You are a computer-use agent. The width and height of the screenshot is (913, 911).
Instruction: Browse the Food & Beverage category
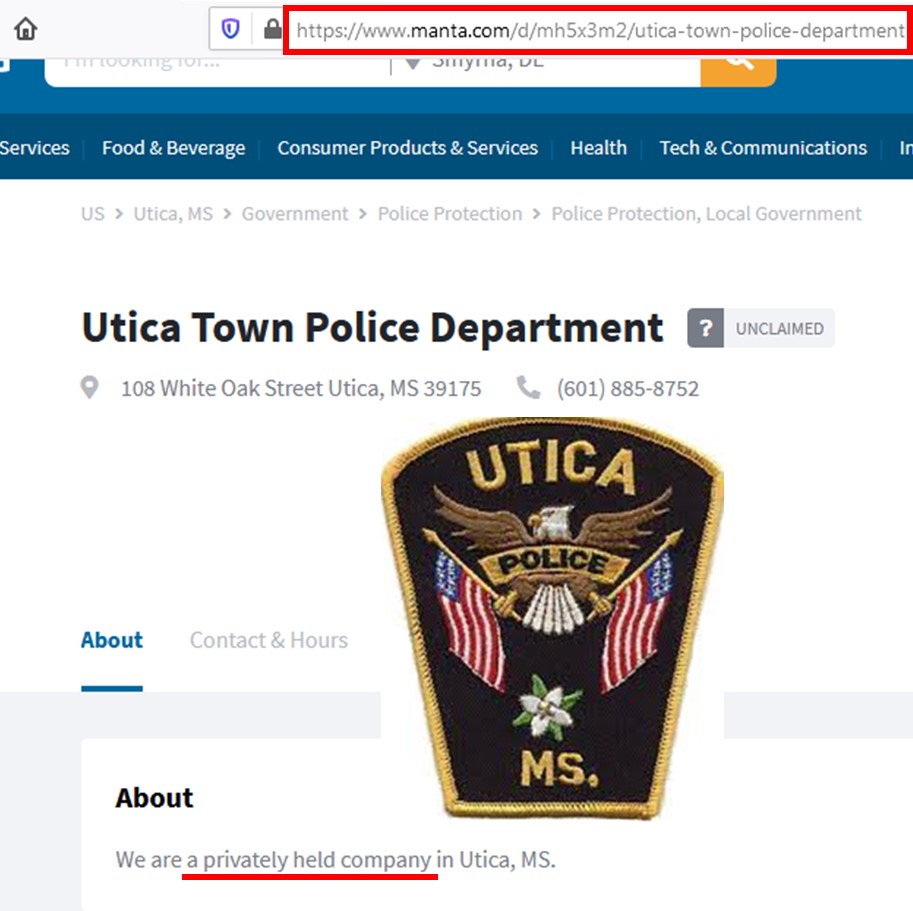tap(172, 147)
